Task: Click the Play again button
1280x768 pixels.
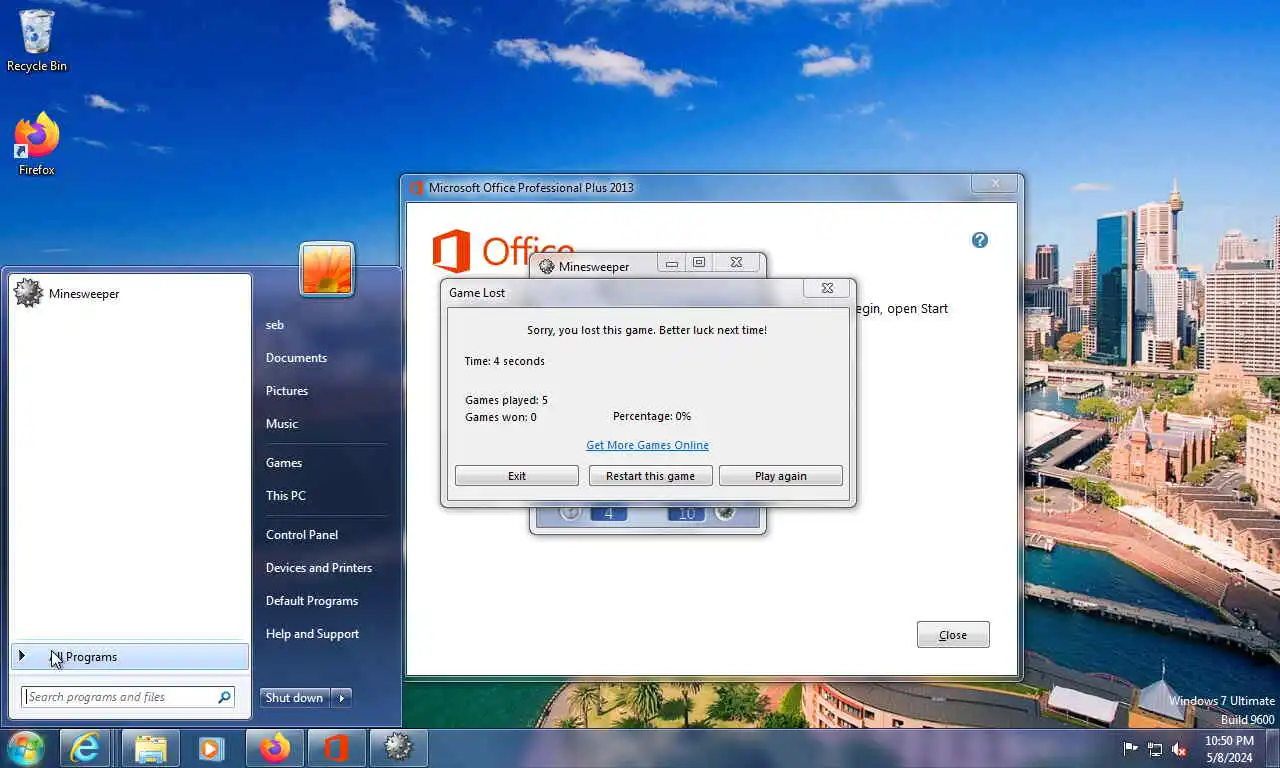Action: click(781, 476)
